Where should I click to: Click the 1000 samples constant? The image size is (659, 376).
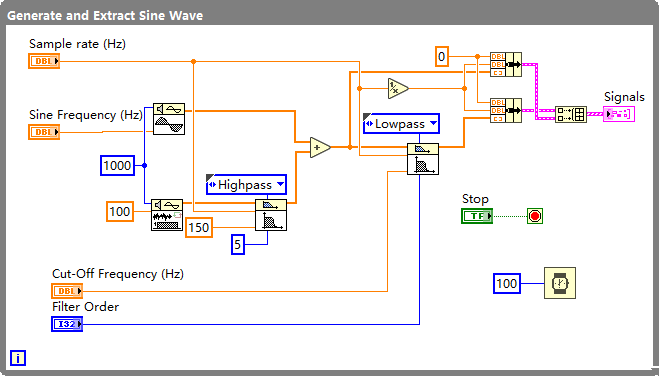point(117,165)
